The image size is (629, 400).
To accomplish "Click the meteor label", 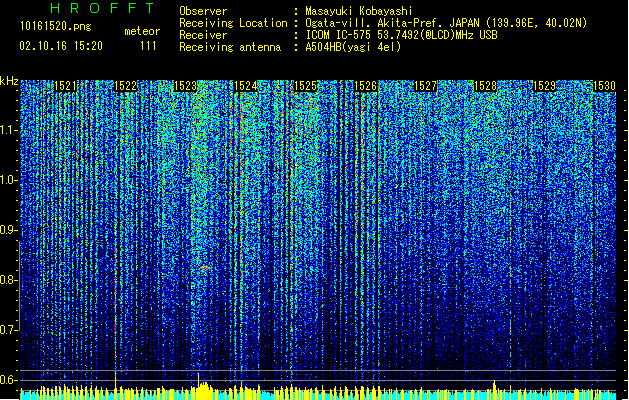I will [x=142, y=31].
